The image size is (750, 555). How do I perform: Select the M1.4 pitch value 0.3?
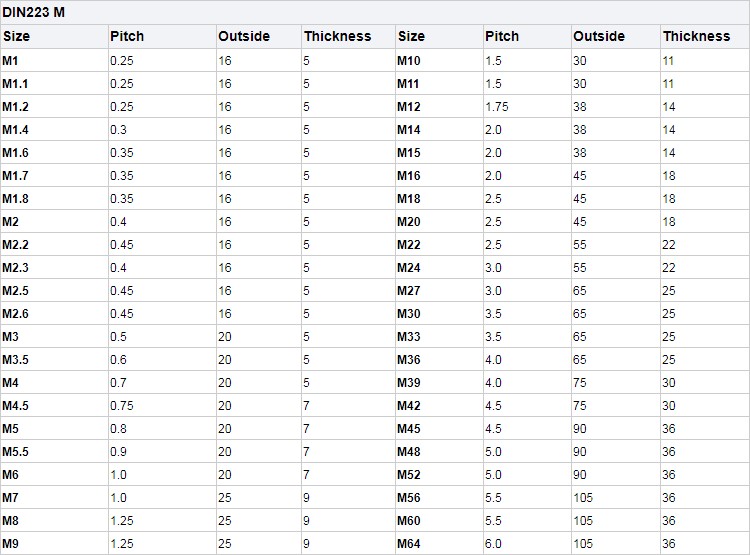[118, 130]
